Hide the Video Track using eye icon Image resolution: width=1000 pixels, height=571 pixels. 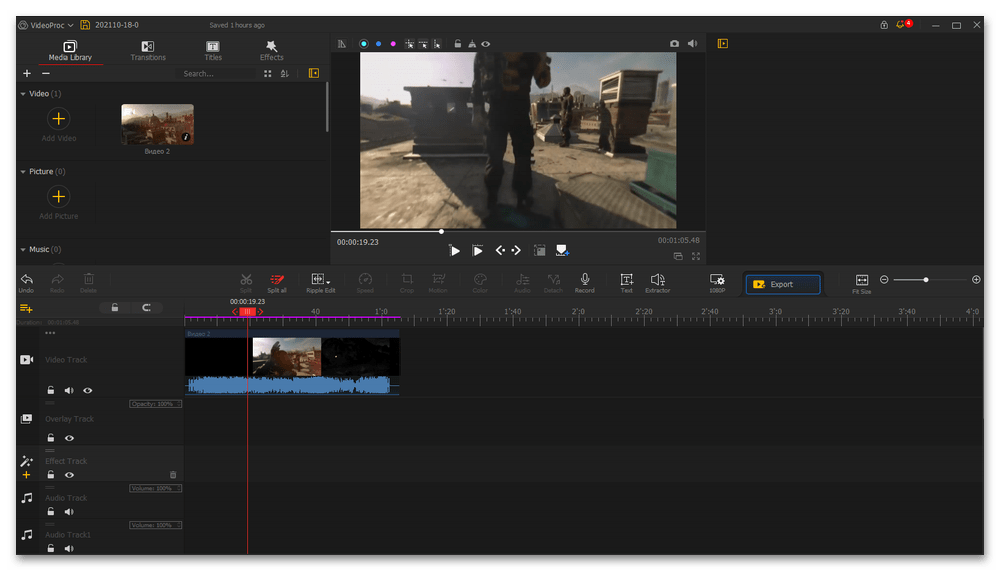point(88,390)
